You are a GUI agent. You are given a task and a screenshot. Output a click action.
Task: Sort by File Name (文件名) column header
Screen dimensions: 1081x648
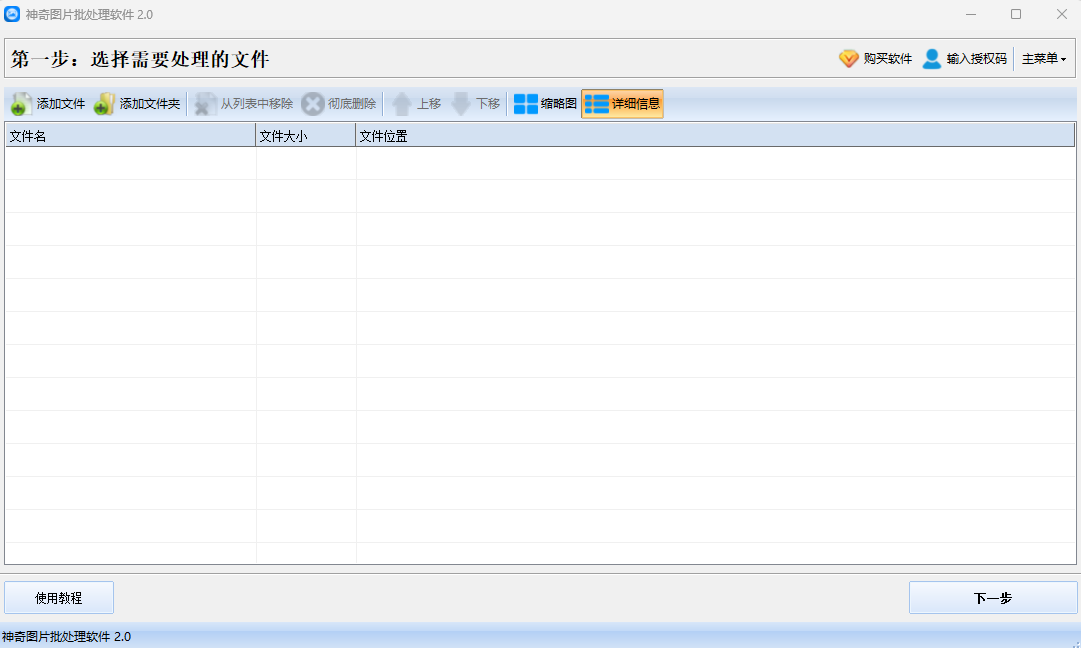pyautogui.click(x=130, y=136)
